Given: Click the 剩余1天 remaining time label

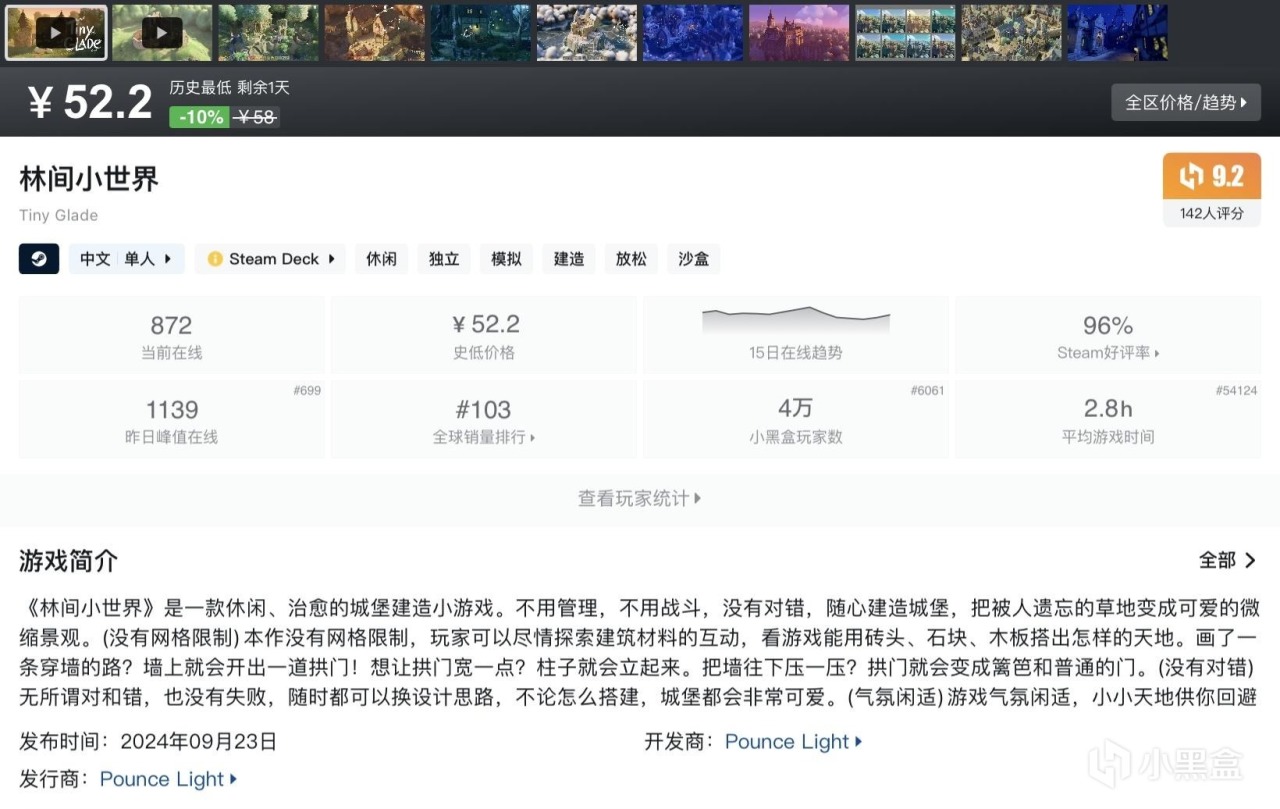Looking at the screenshot, I should [264, 88].
